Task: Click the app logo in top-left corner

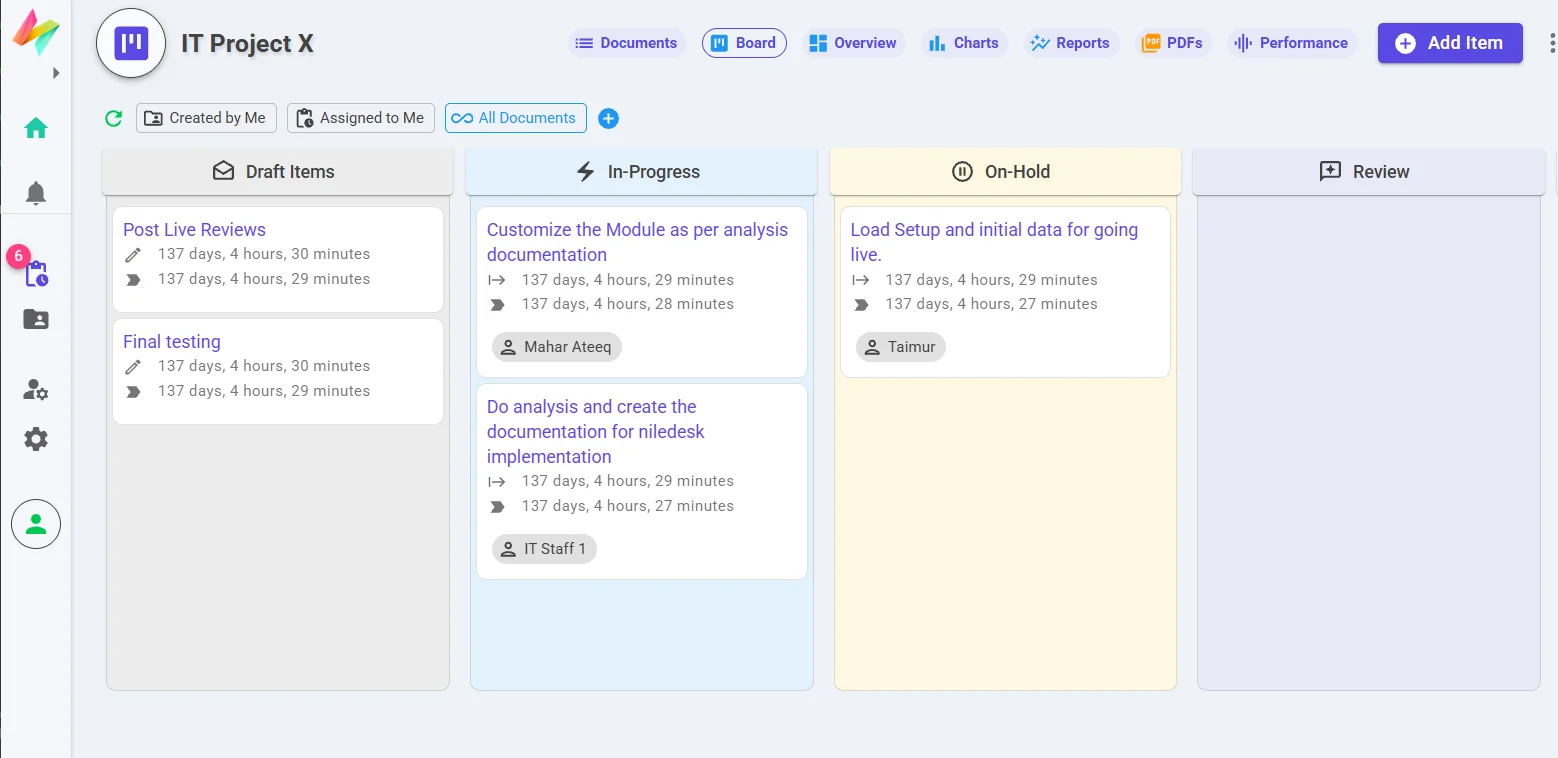Action: pyautogui.click(x=35, y=33)
